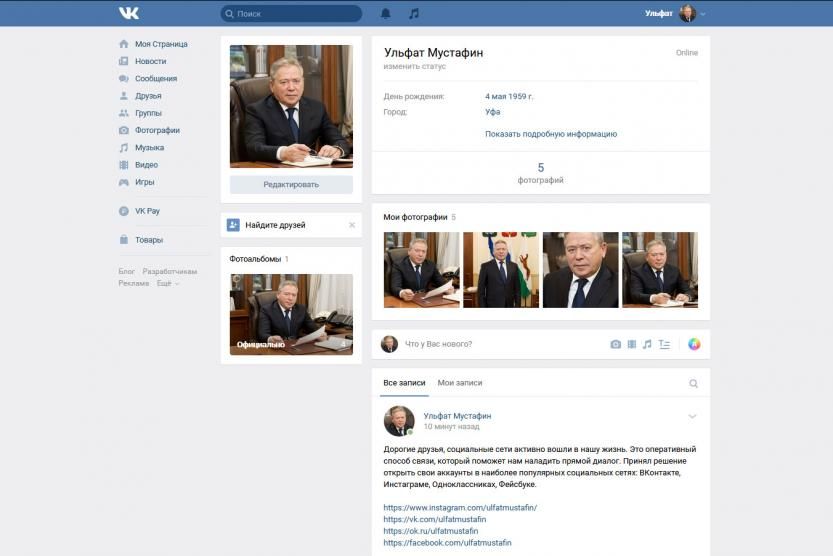Attach a photo via camera icon

tap(615, 344)
